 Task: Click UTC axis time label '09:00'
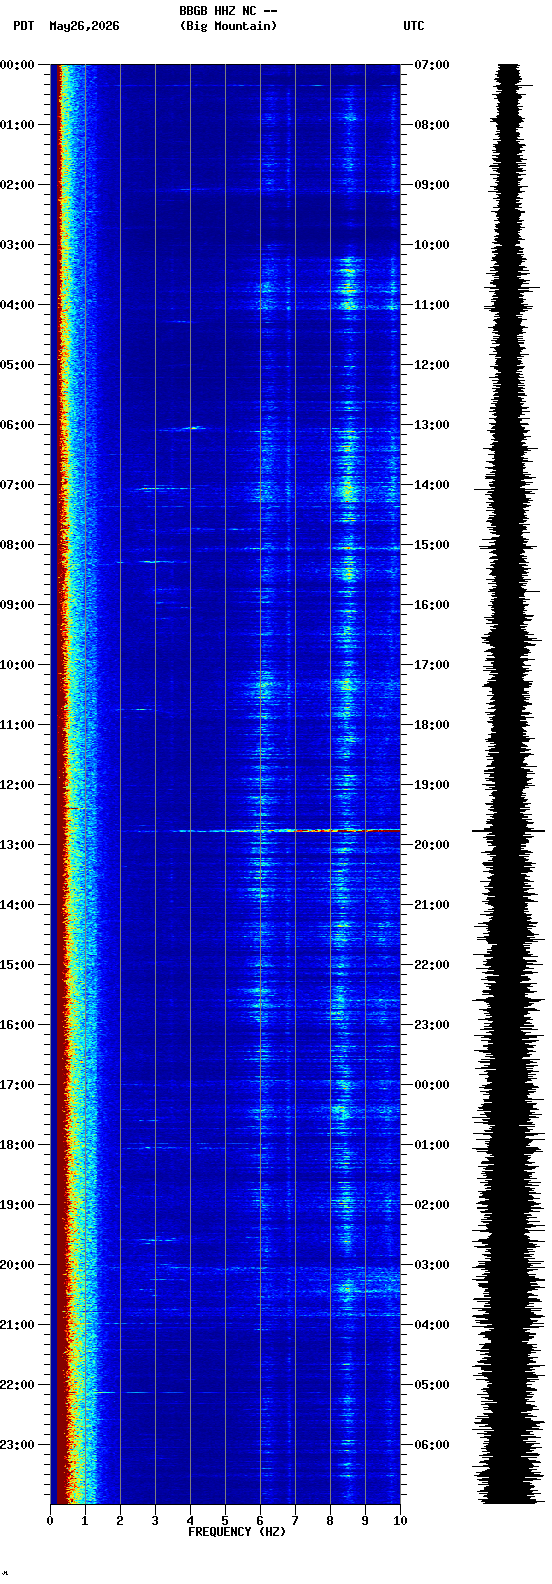pyautogui.click(x=432, y=185)
